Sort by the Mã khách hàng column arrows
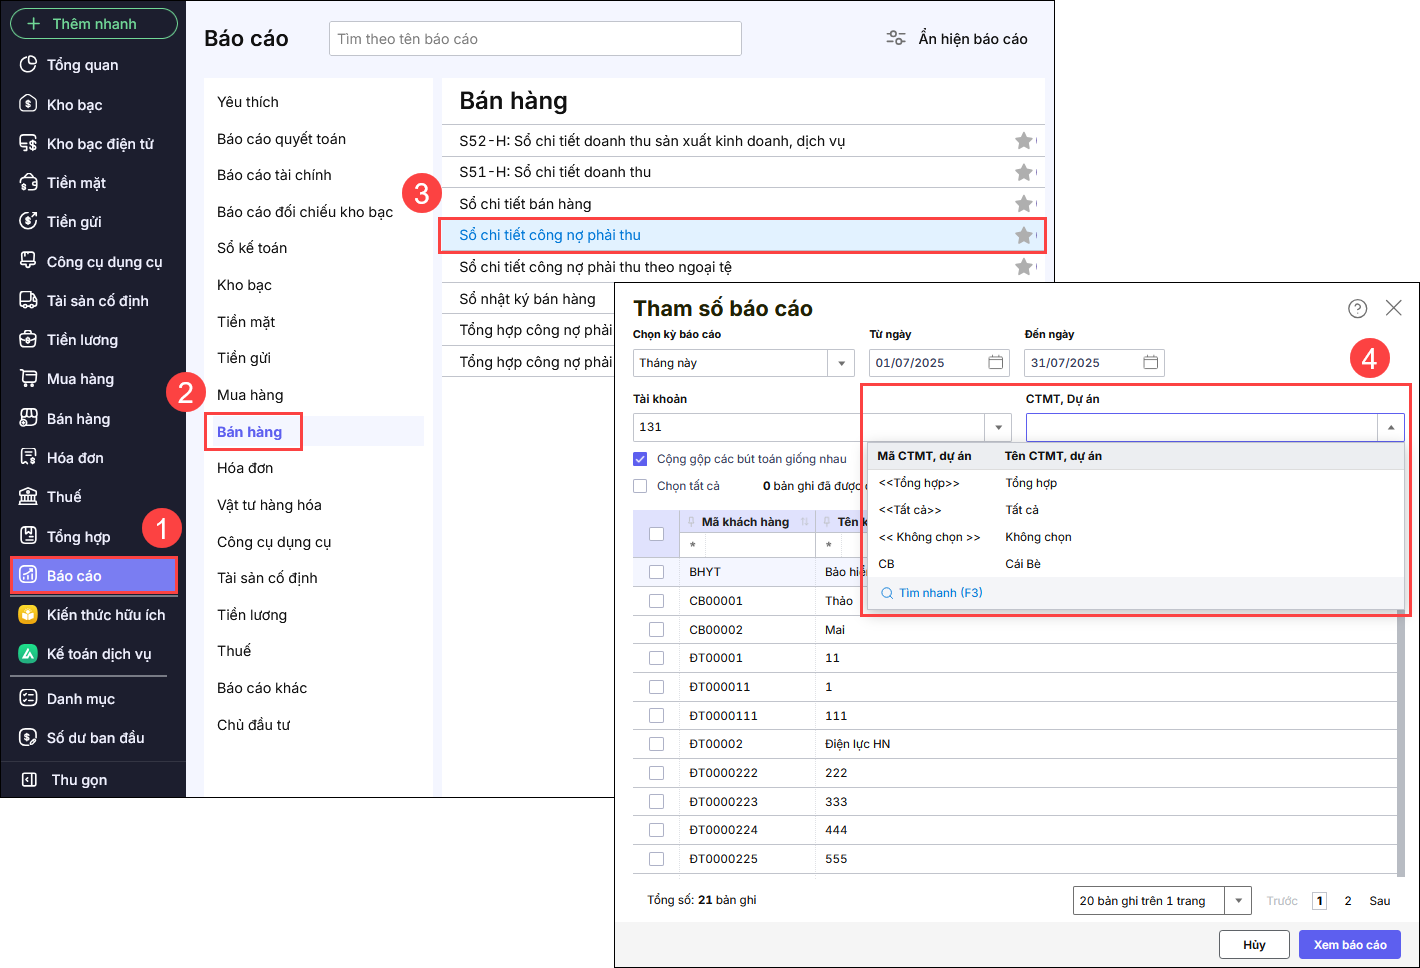Image resolution: width=1420 pixels, height=968 pixels. 804,522
